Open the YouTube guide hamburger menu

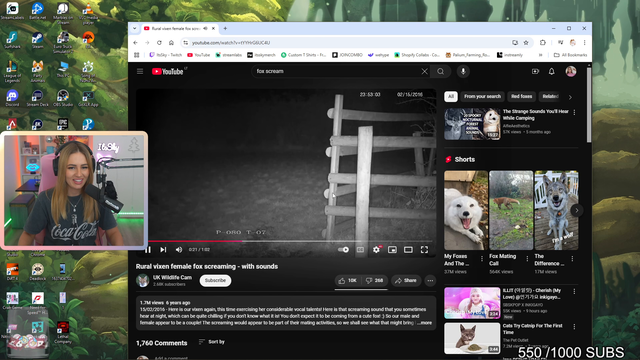pos(140,71)
